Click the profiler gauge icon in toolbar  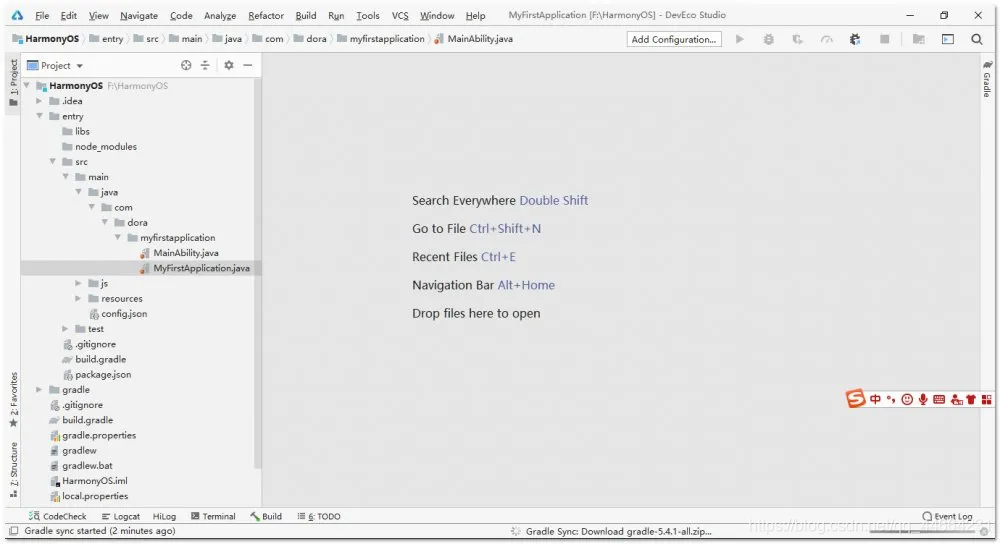(827, 39)
